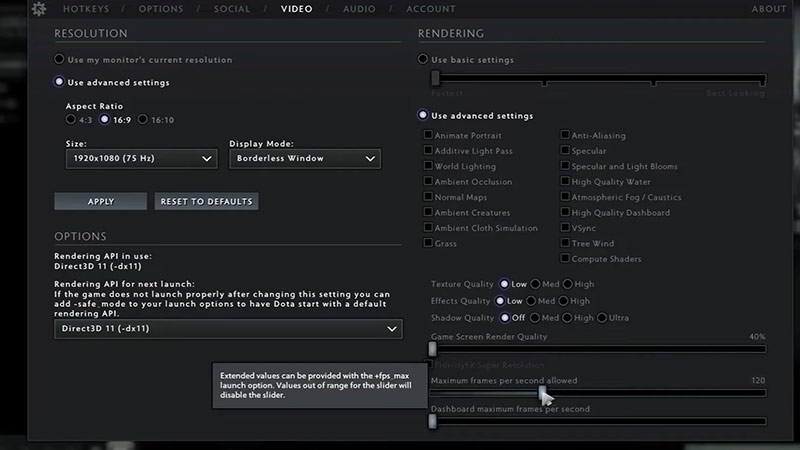This screenshot has width=800, height=450.
Task: Select Use basic settings for rendering
Action: coord(424,60)
